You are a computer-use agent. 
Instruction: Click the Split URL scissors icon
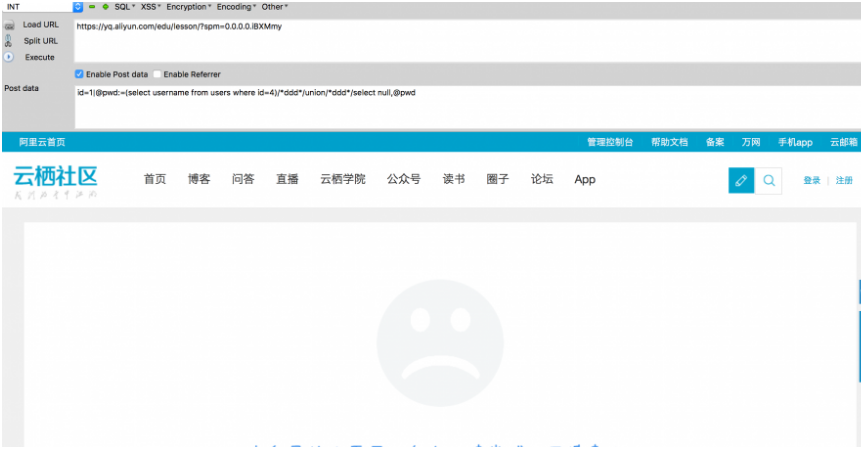click(8, 41)
